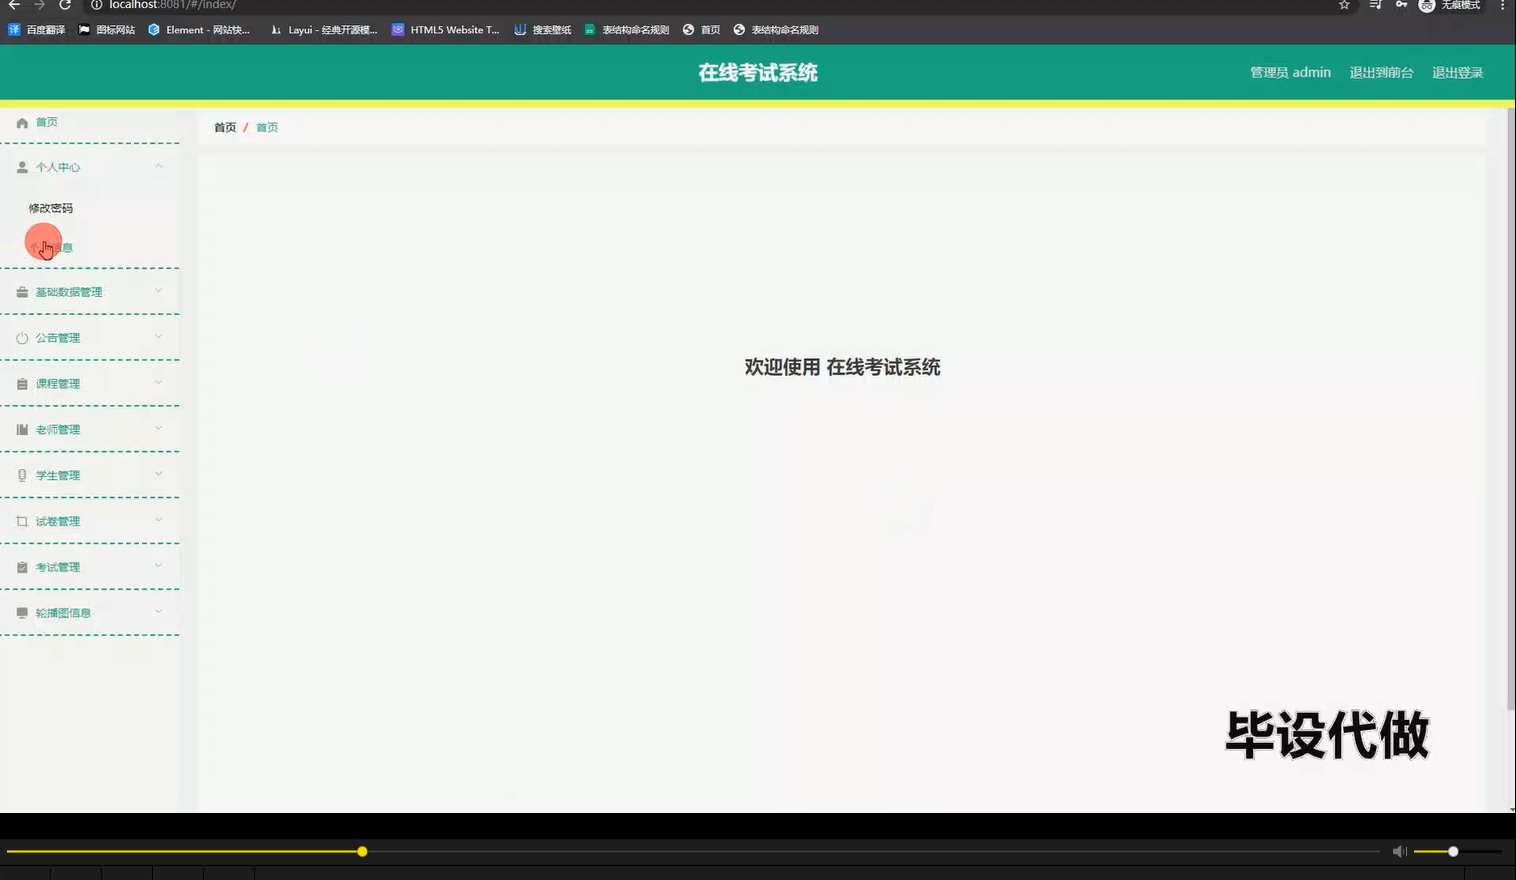The height and width of the screenshot is (880, 1516).
Task: Click the 公告管理 circular icon
Action: 21,337
